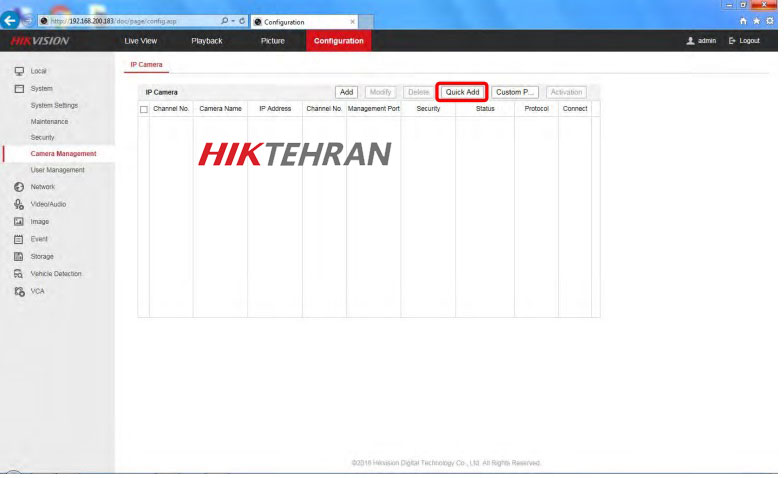Open the address bar search dropdown arrow
Image resolution: width=784 pixels, height=478 pixels.
pos(233,21)
